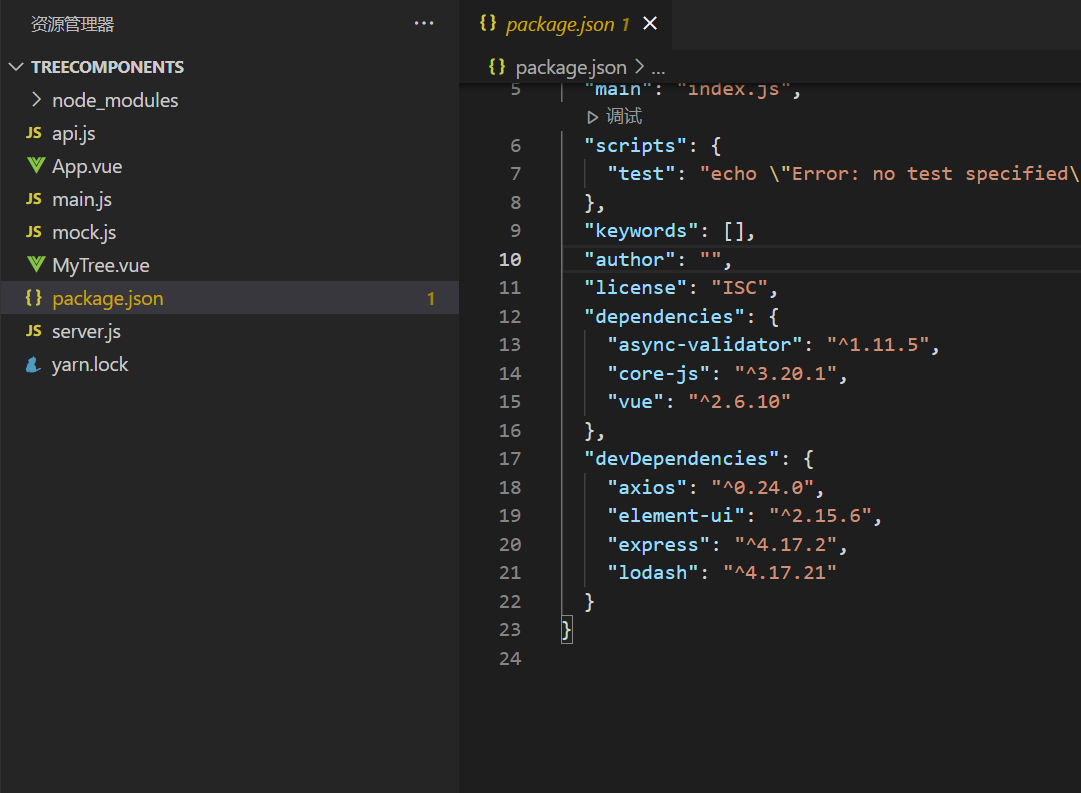Click the problems badge on package.json
This screenshot has width=1081, height=793.
tap(431, 298)
